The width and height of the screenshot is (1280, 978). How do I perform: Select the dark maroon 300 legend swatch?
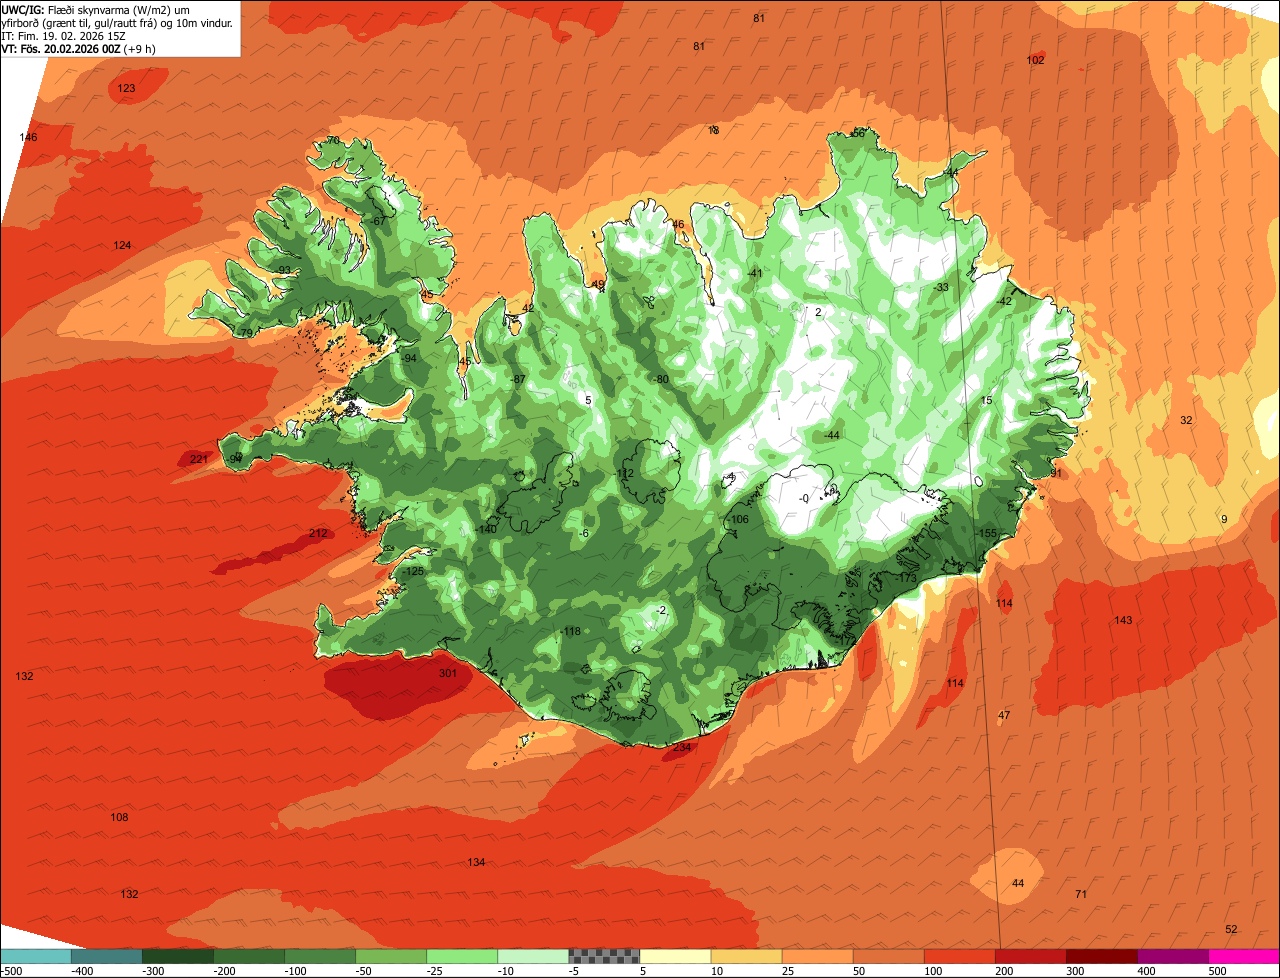(x=1102, y=955)
